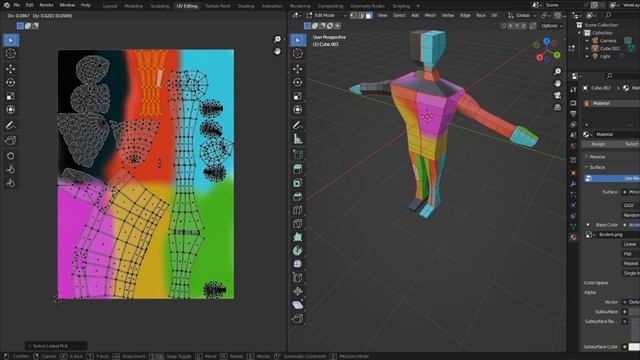640x360 pixels.
Task: Select the 3D viewport Select Box tool
Action: pos(298,40)
